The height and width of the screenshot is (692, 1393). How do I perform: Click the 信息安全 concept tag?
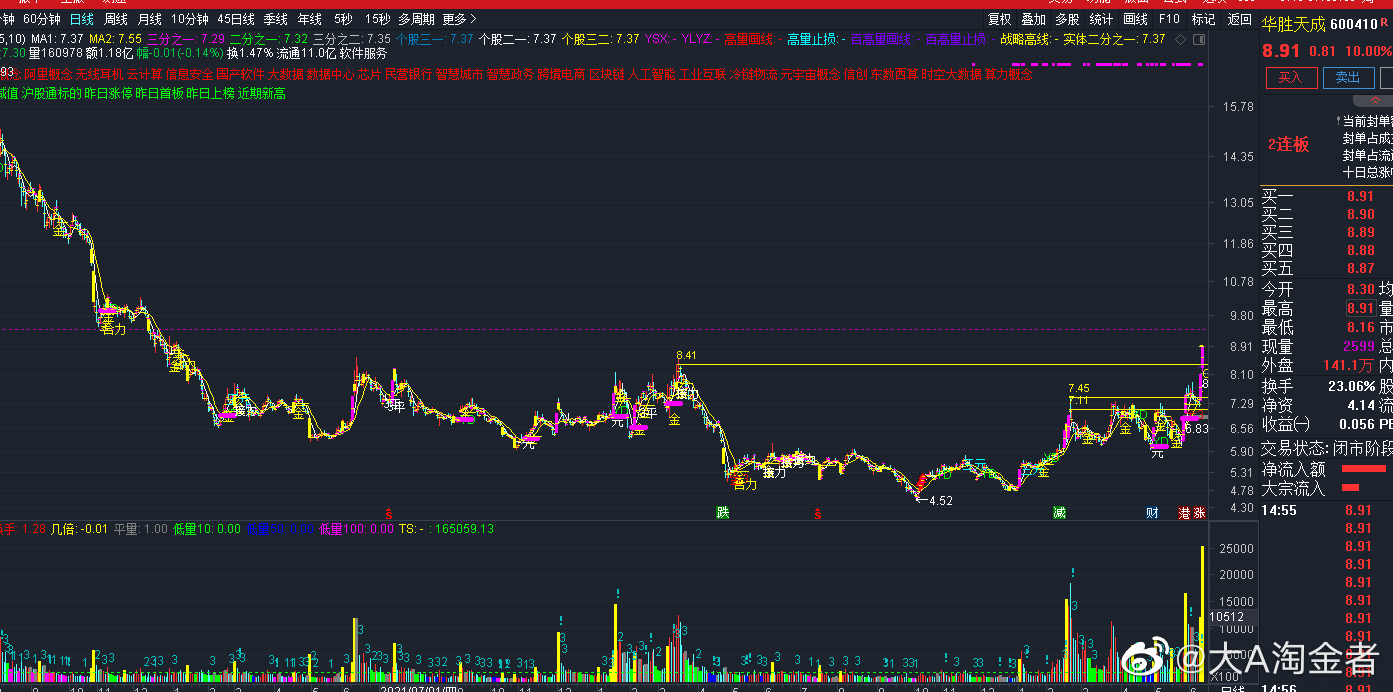[x=189, y=74]
